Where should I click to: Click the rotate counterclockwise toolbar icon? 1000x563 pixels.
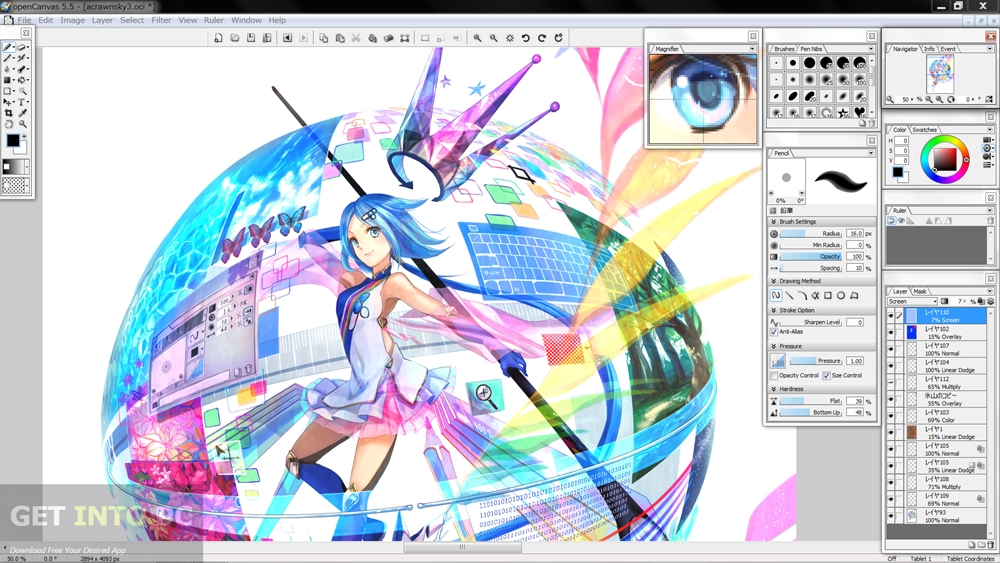click(526, 38)
